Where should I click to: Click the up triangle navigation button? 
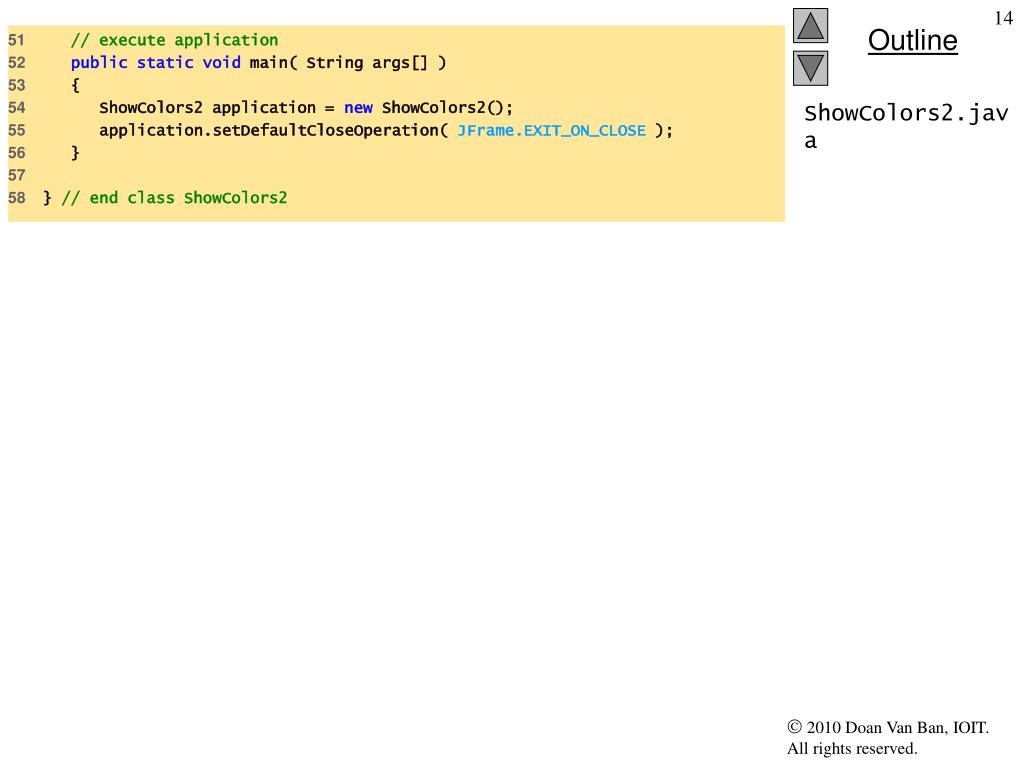click(810, 26)
